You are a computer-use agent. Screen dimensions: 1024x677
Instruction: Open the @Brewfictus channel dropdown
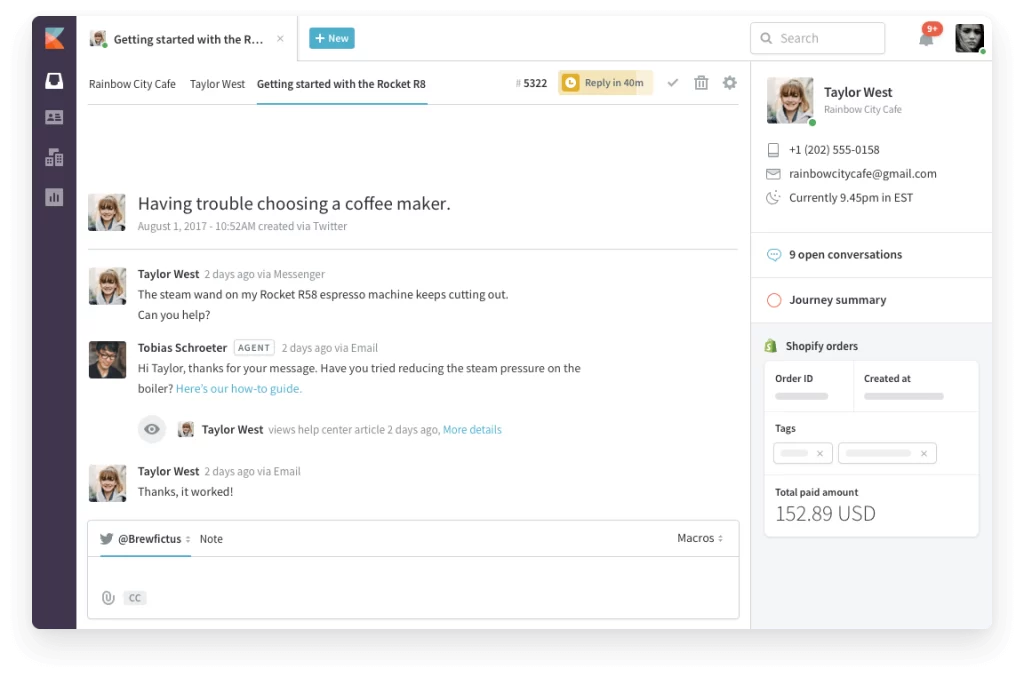click(x=154, y=539)
